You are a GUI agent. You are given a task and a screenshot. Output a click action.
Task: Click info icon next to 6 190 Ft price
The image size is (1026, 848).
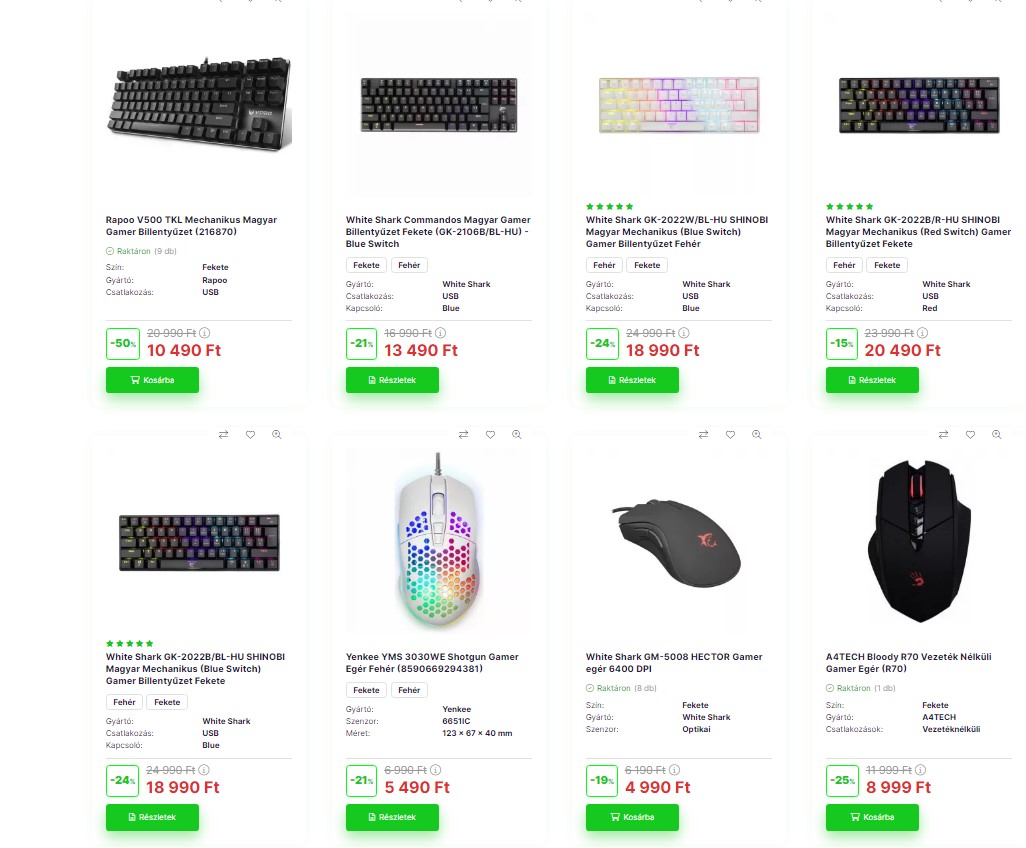676,770
